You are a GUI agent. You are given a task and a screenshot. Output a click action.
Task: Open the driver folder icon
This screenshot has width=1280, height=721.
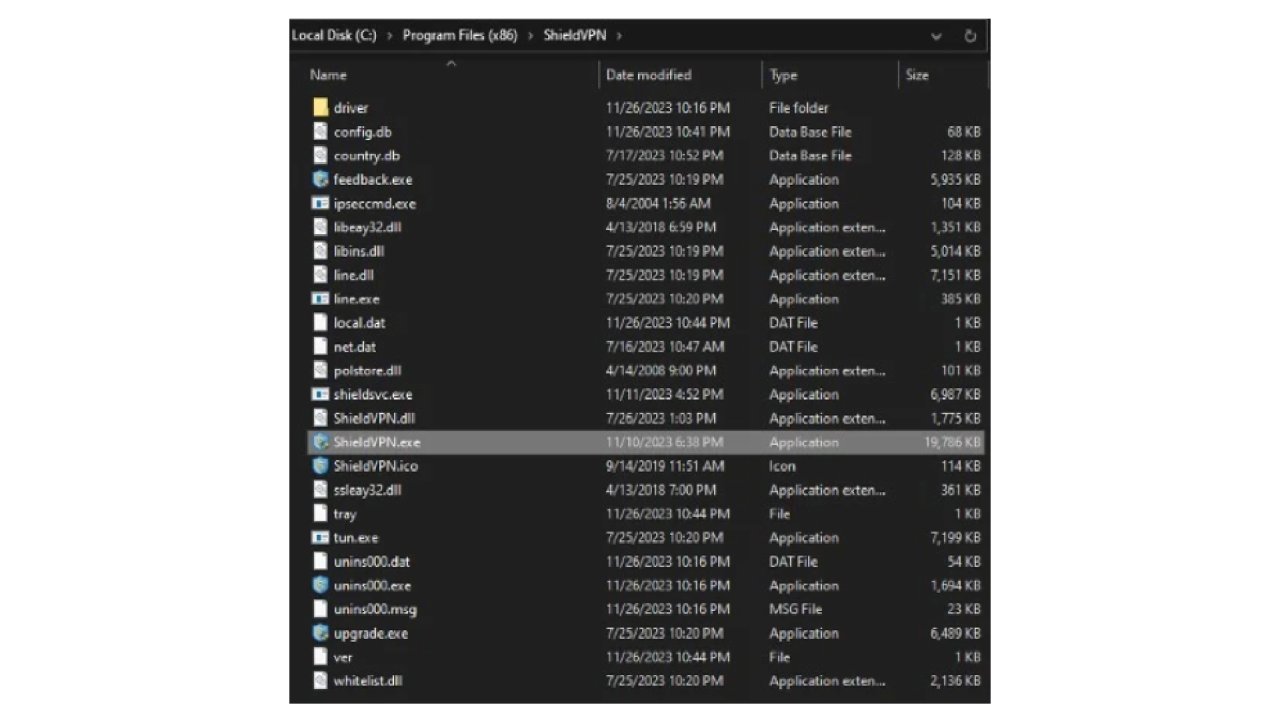pyautogui.click(x=321, y=107)
